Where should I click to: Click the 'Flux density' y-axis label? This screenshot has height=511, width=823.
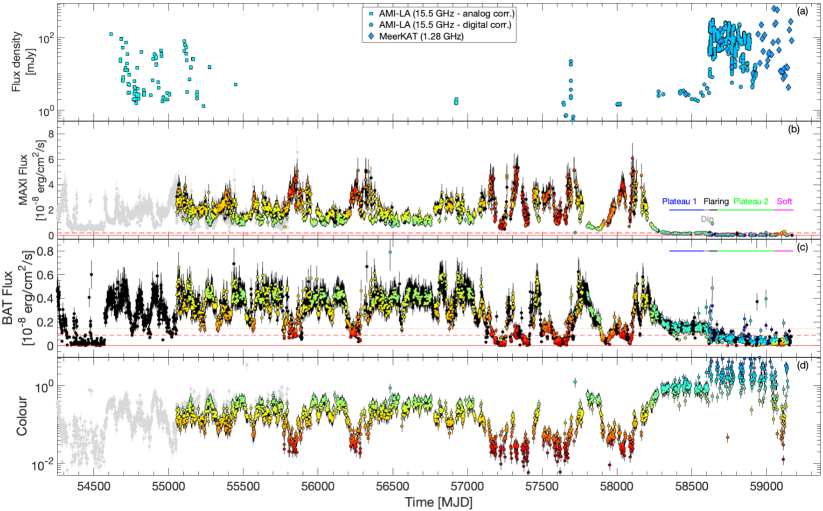pyautogui.click(x=17, y=61)
